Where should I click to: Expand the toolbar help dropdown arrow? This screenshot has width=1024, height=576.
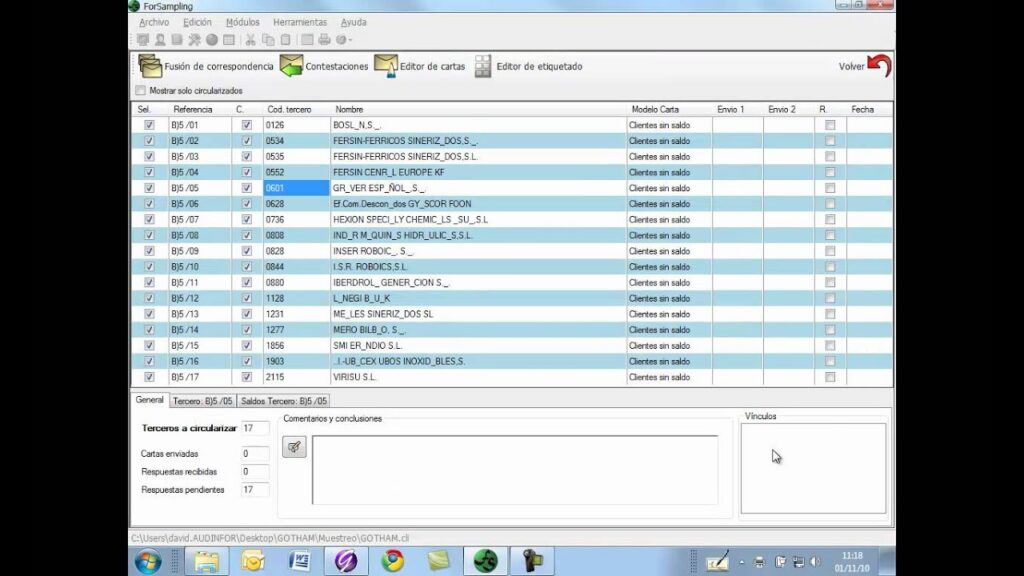coord(350,40)
